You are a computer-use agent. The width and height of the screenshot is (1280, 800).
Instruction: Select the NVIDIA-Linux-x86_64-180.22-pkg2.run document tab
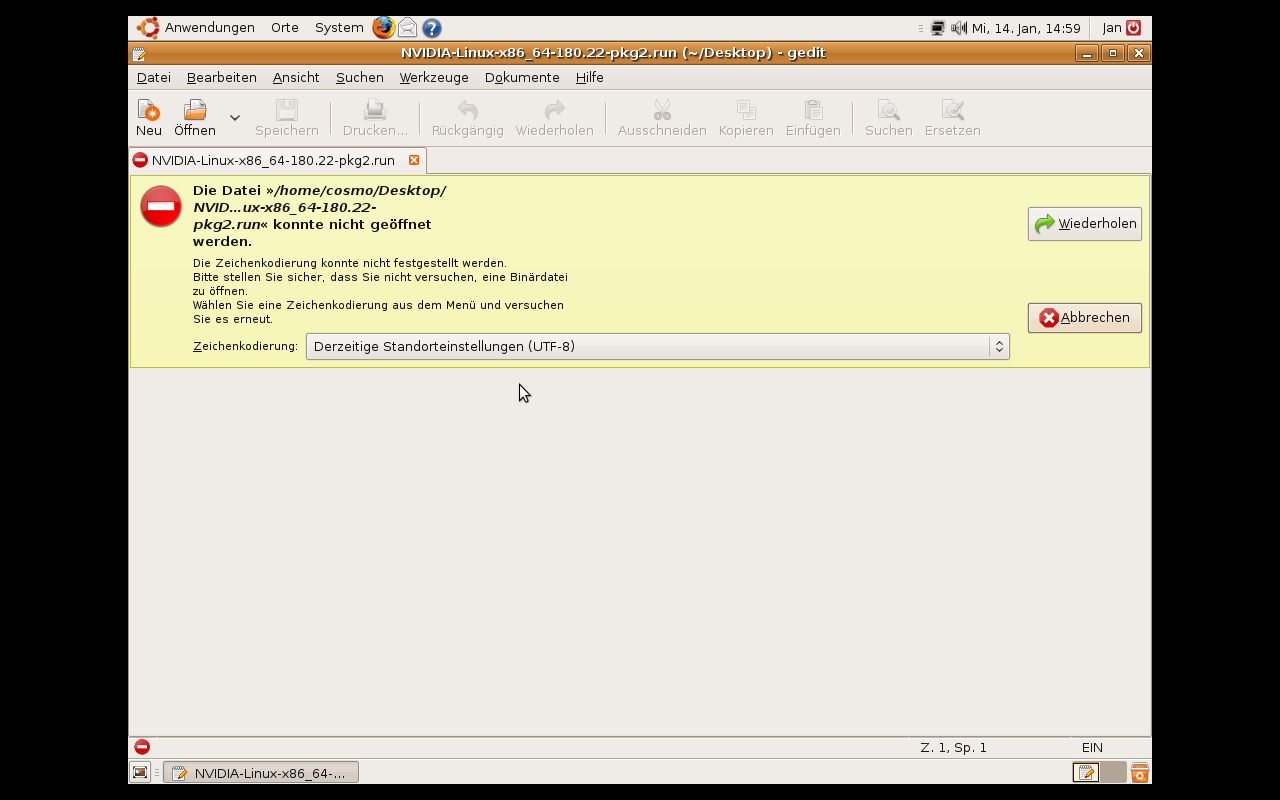point(272,160)
